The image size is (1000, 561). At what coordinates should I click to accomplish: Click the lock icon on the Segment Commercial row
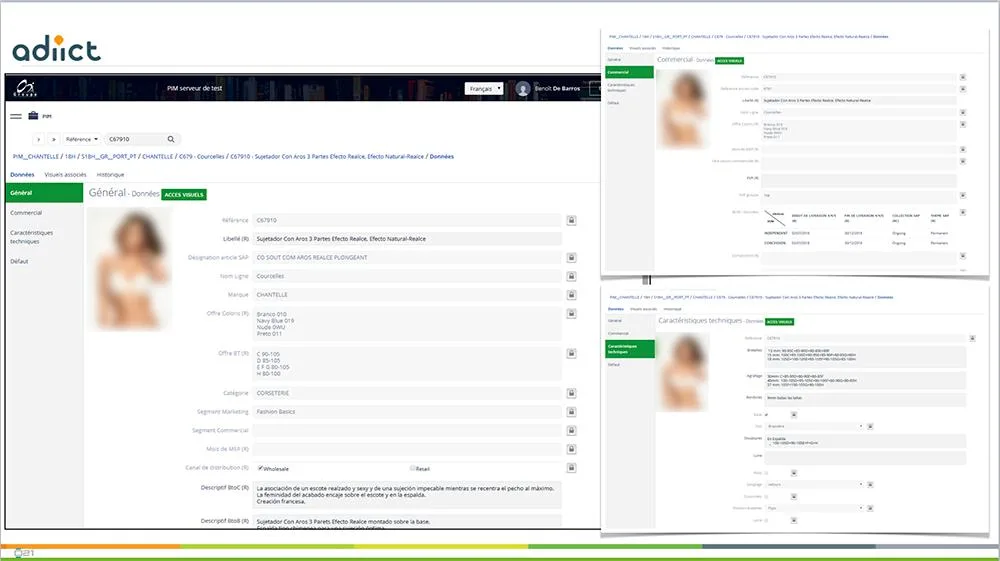click(571, 430)
